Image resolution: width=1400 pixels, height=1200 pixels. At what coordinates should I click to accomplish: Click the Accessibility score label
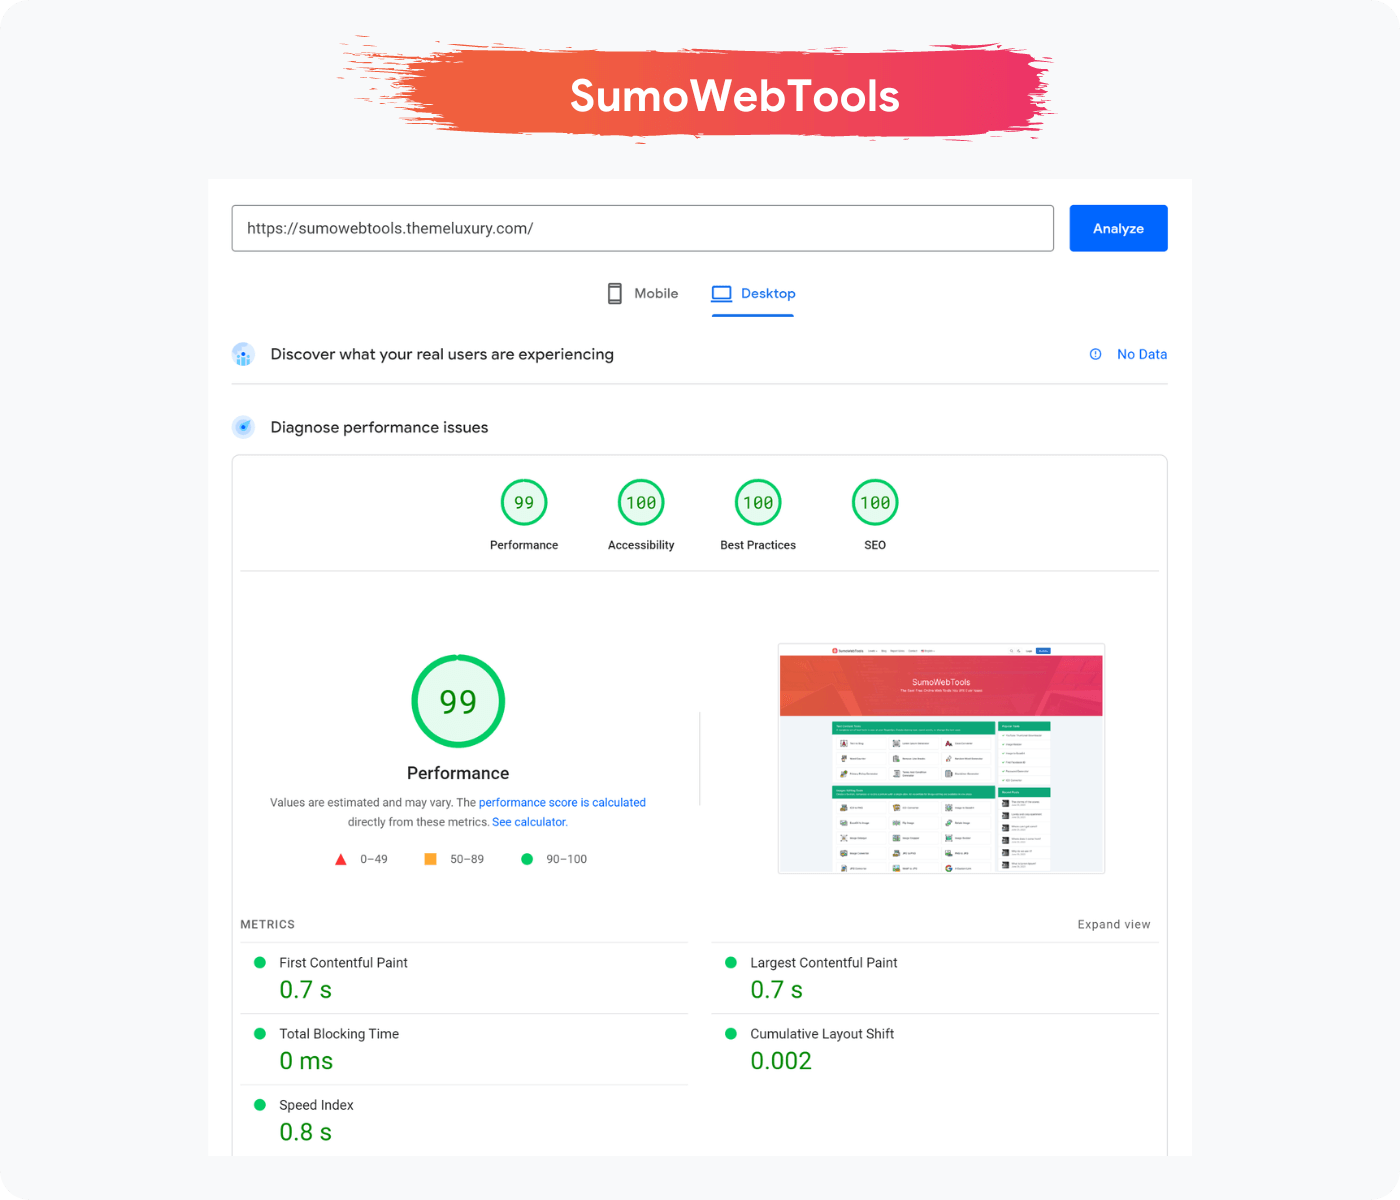click(641, 545)
